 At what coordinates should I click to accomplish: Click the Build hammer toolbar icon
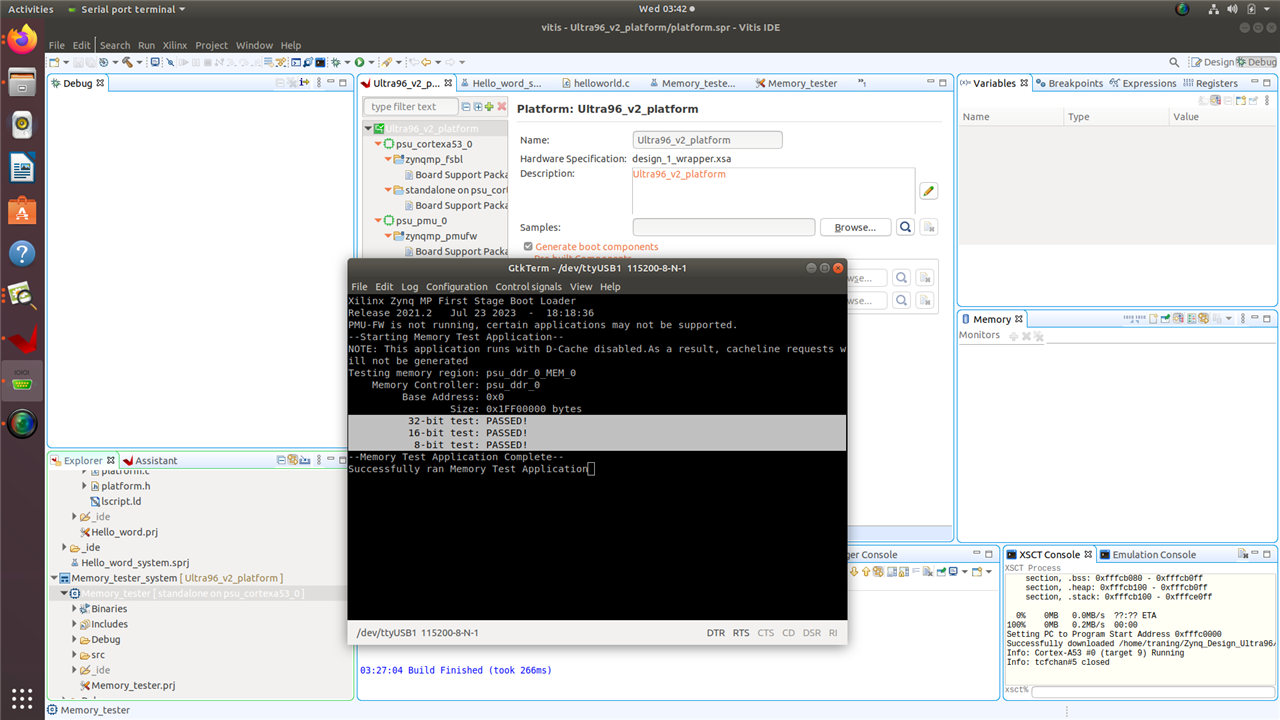pyautogui.click(x=127, y=62)
